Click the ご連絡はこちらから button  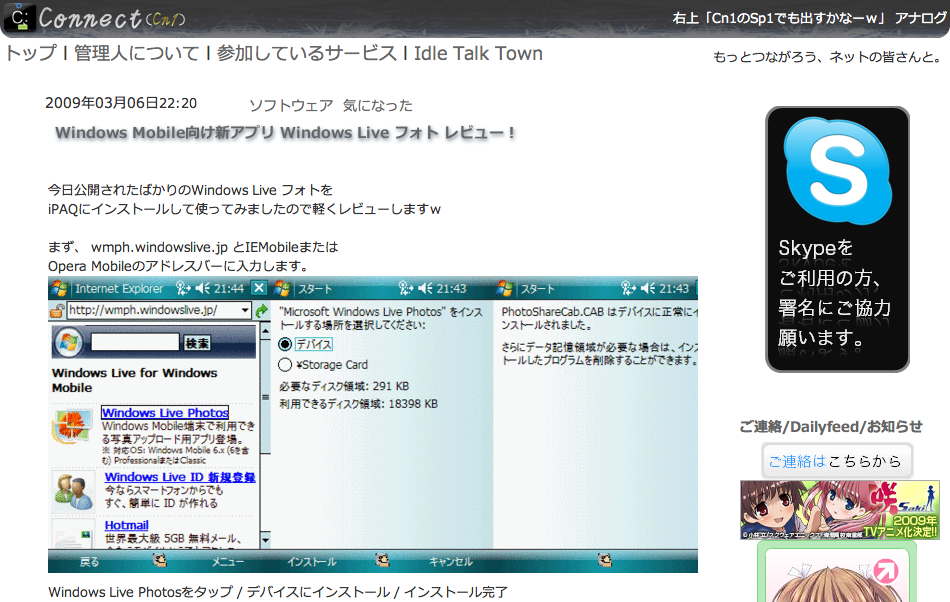pyautogui.click(x=837, y=461)
